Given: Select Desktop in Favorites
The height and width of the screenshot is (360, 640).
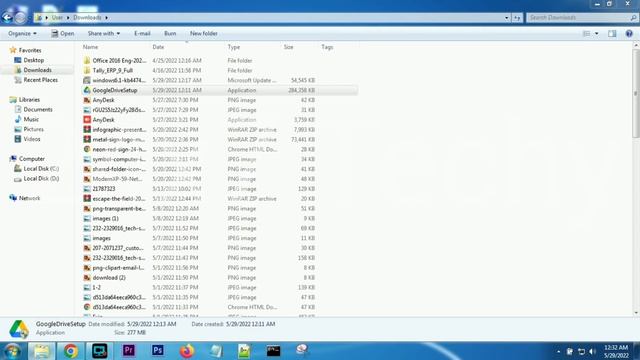Looking at the screenshot, I should [x=33, y=60].
